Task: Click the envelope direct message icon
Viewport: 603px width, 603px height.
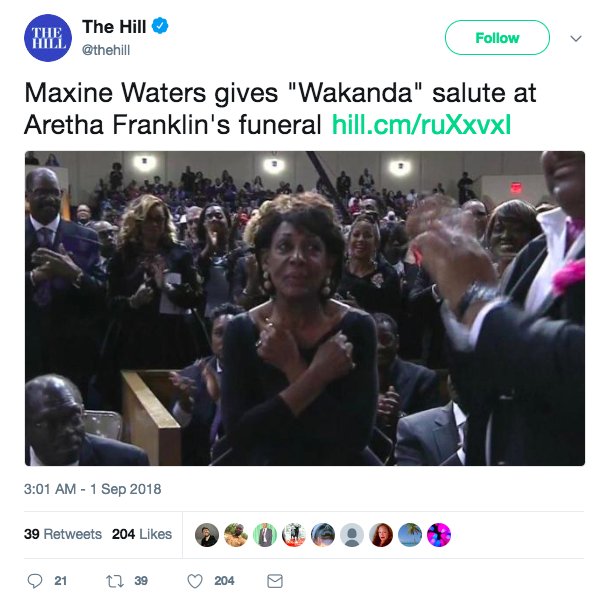Action: [x=275, y=581]
